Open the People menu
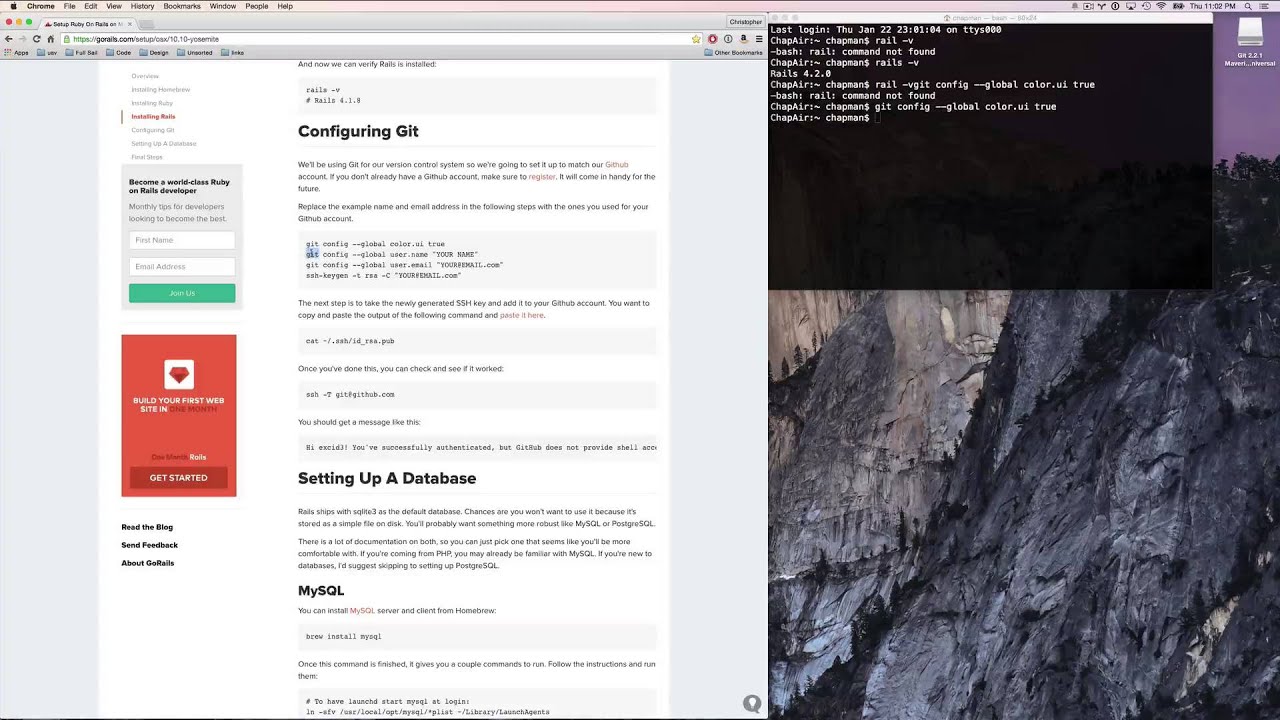The width and height of the screenshot is (1280, 720). (257, 6)
